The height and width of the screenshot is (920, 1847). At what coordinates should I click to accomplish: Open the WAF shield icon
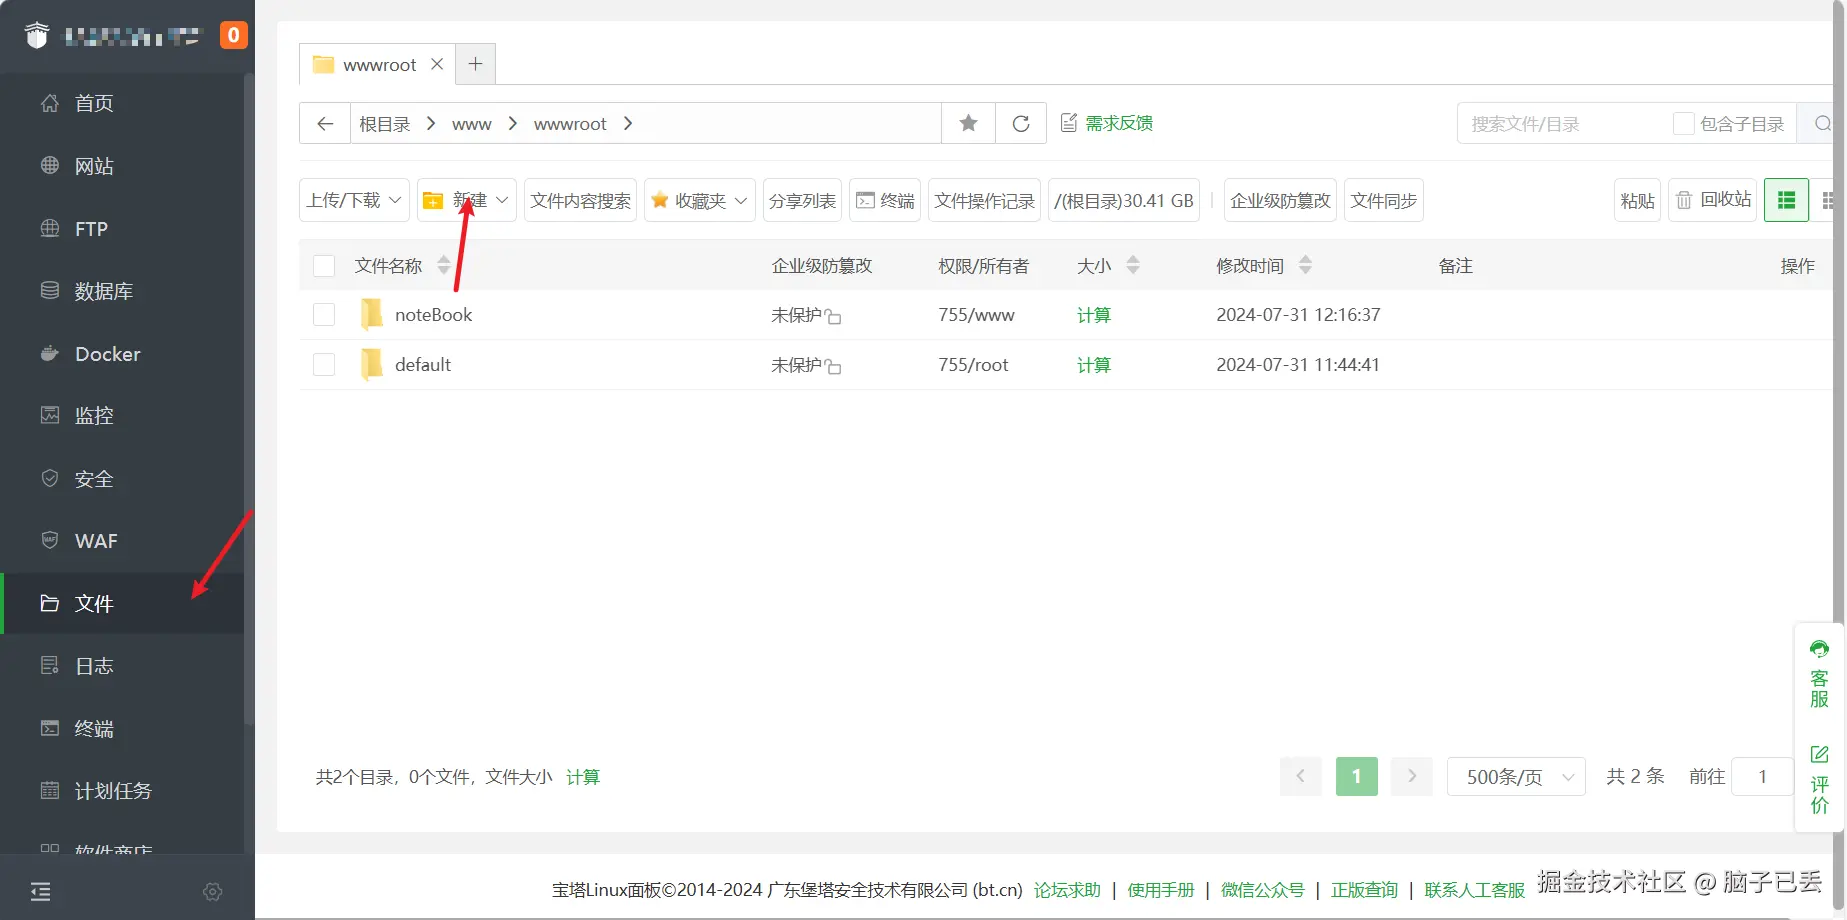[x=49, y=540]
